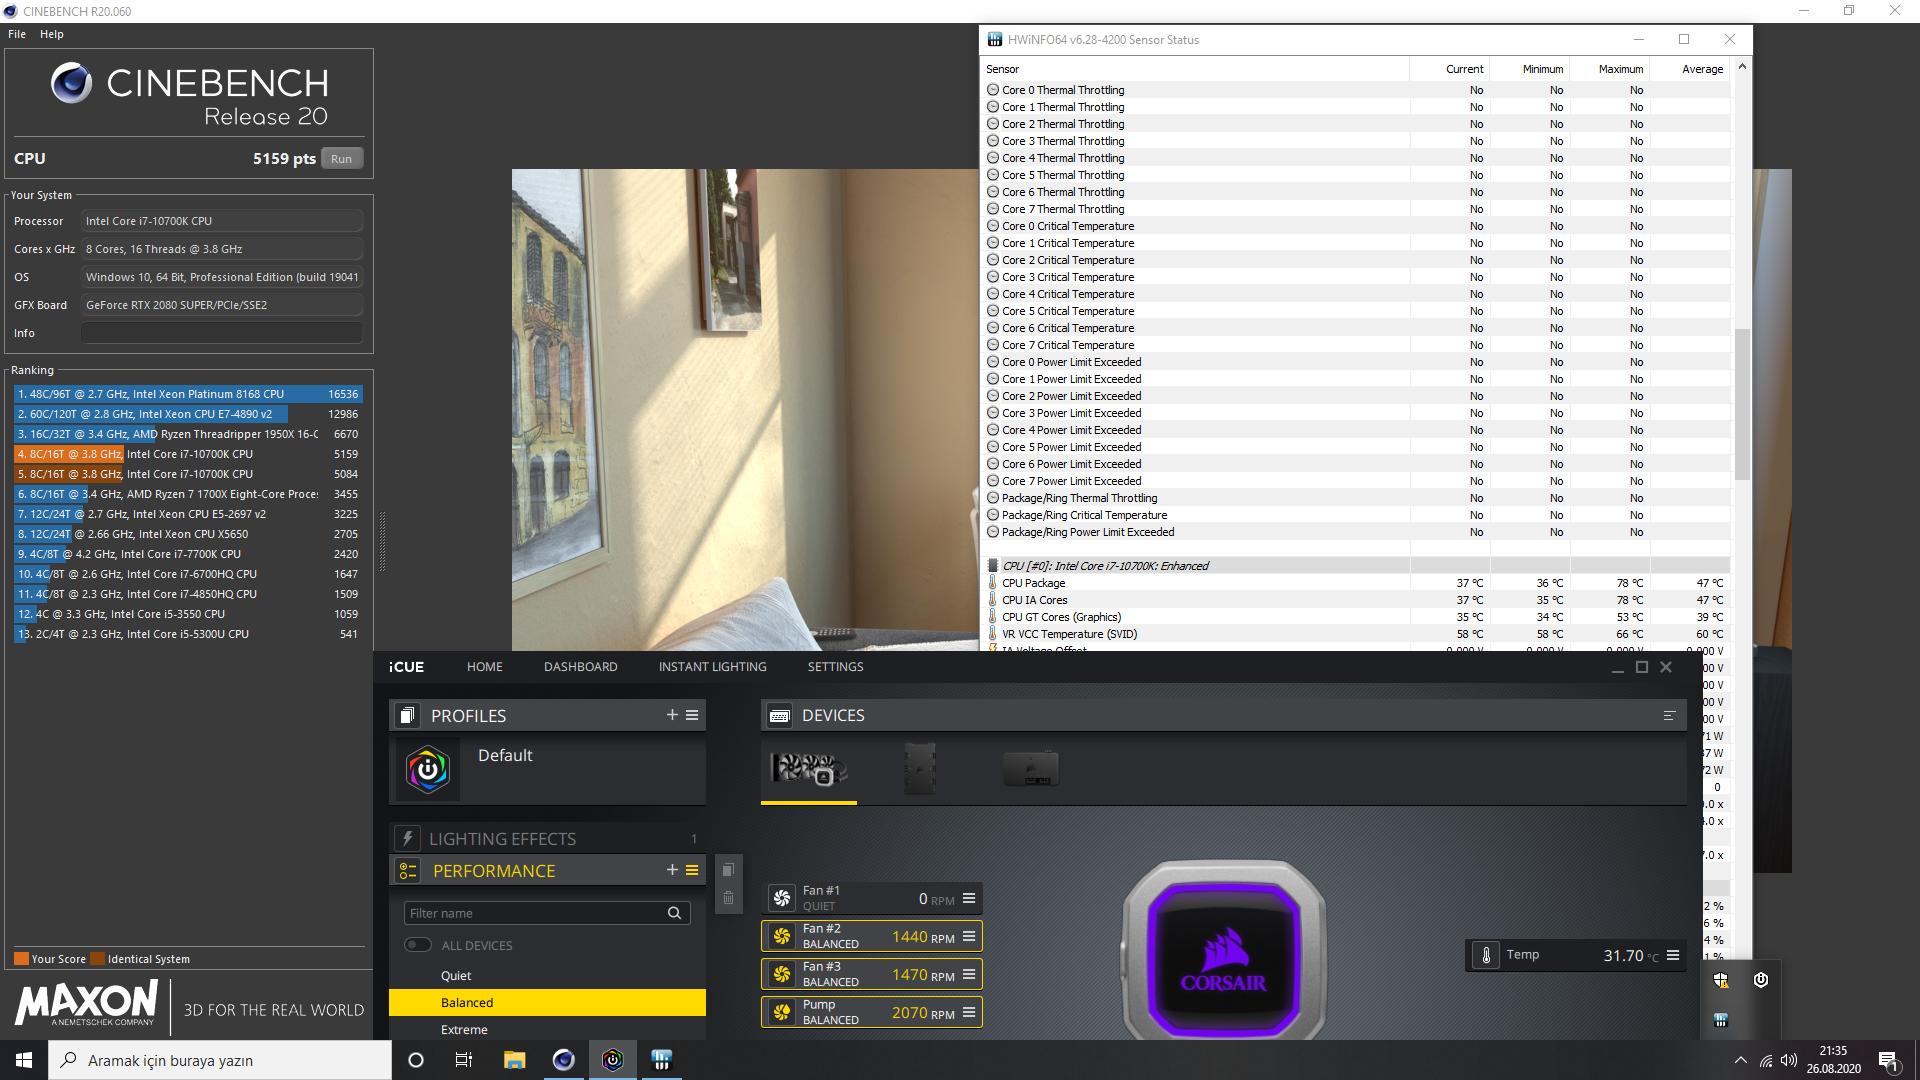1920x1080 pixels.
Task: Select the Extreme performance preset
Action: coord(547,1029)
